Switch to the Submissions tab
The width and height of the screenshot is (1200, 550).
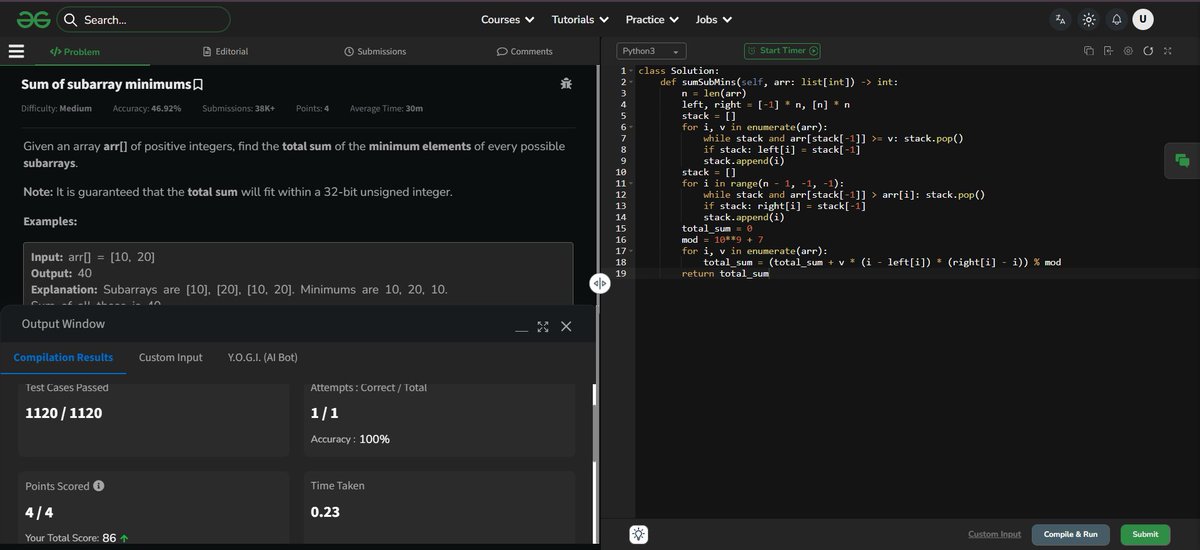tap(375, 51)
